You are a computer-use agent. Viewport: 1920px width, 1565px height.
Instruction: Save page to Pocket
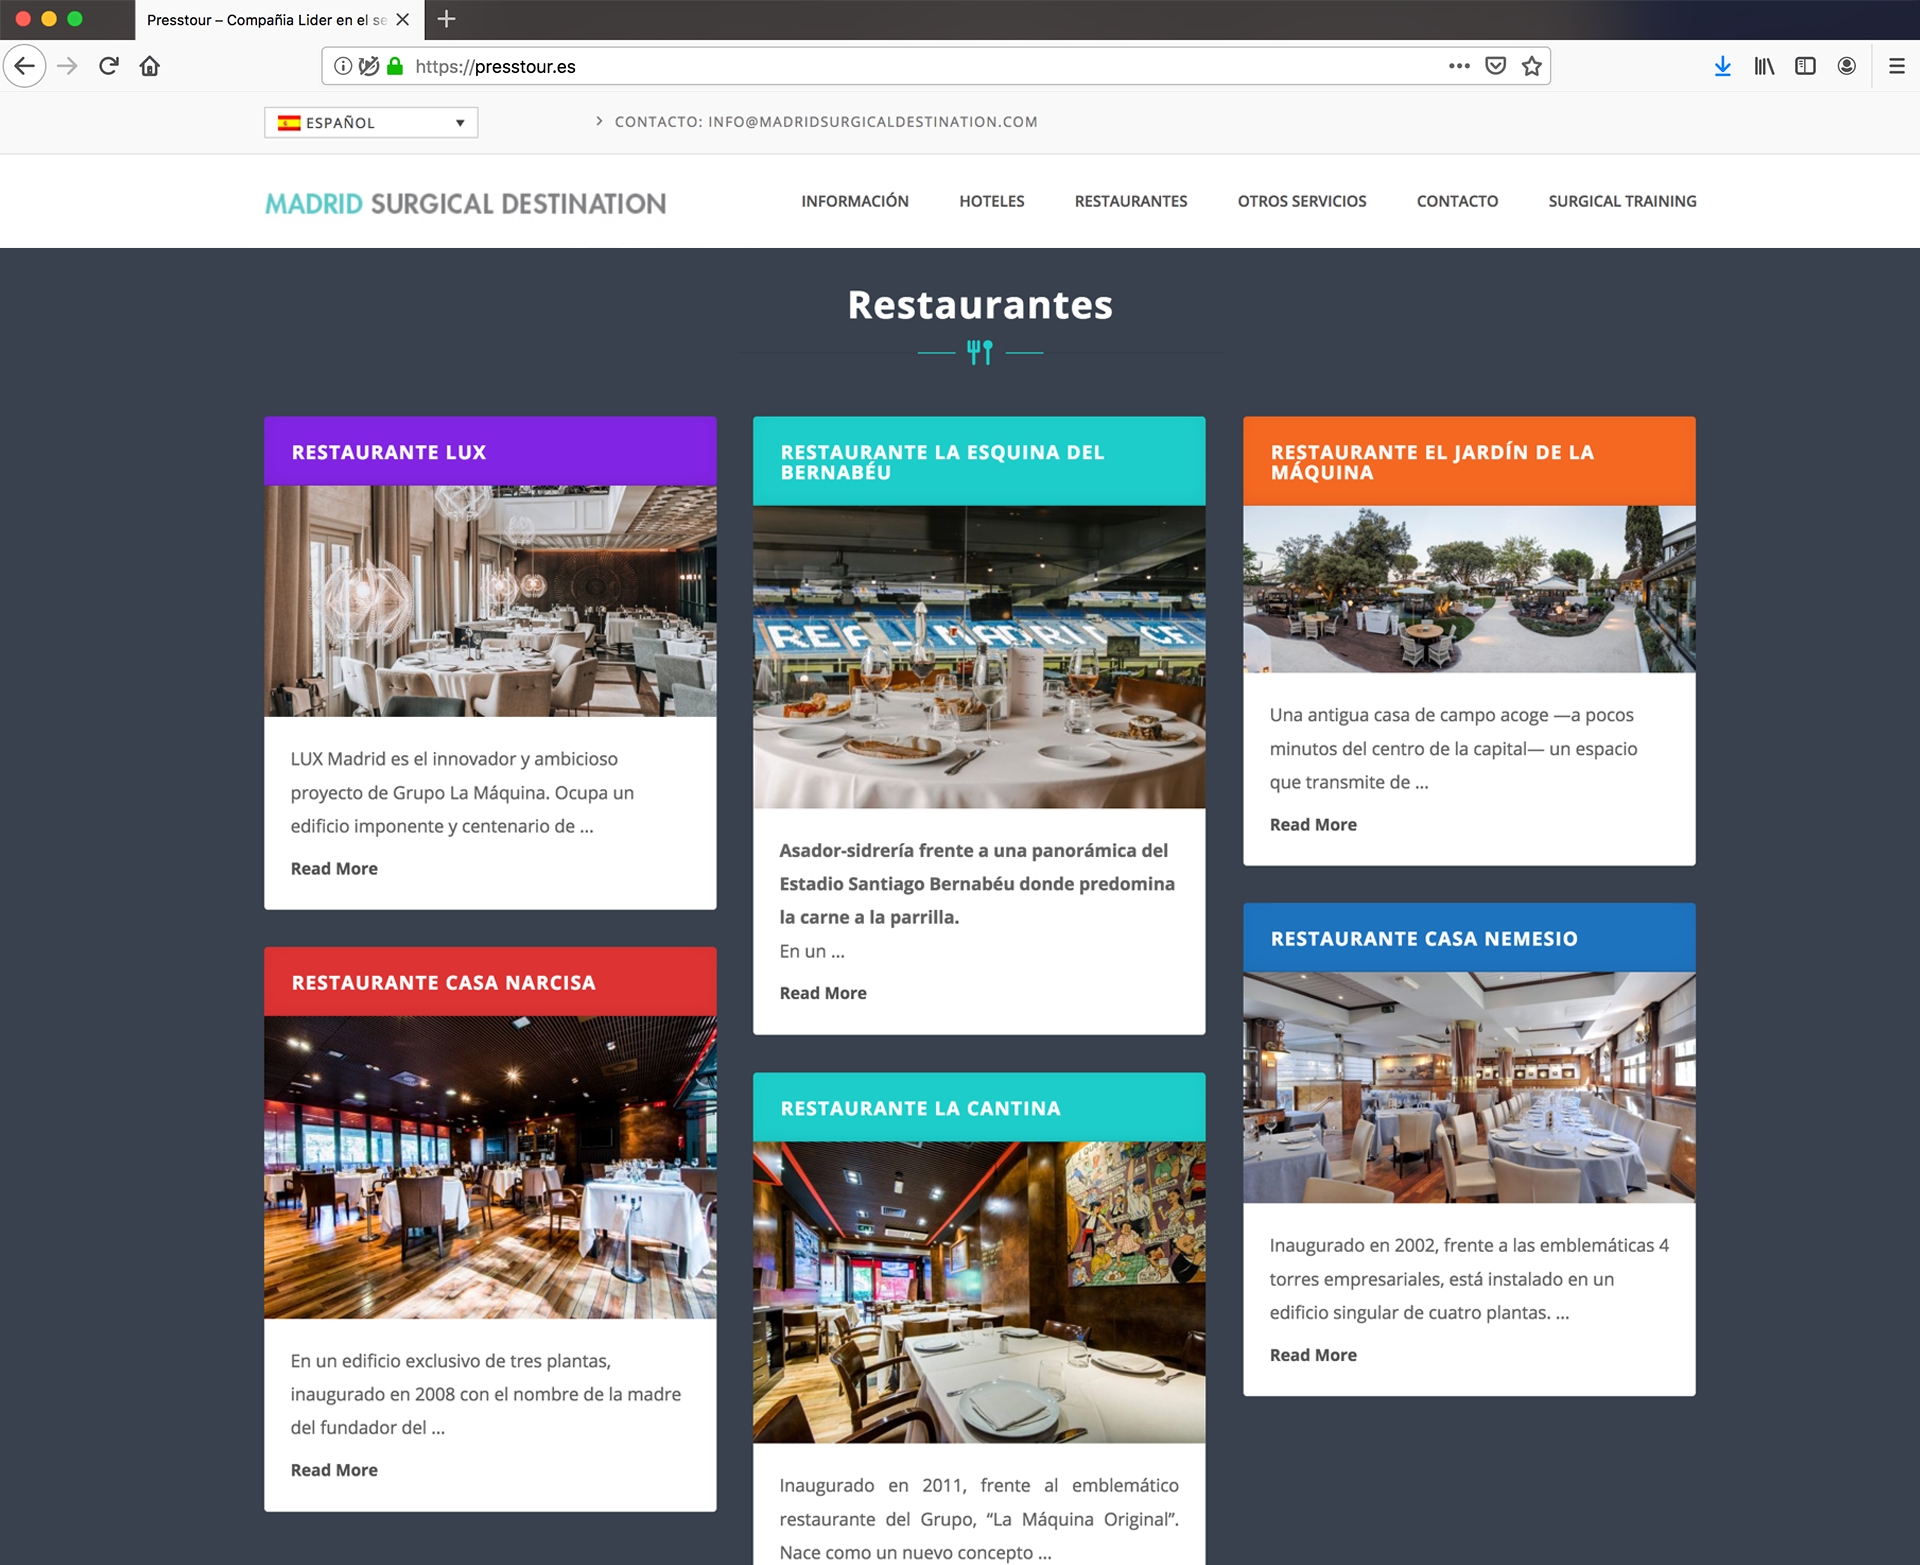tap(1495, 66)
